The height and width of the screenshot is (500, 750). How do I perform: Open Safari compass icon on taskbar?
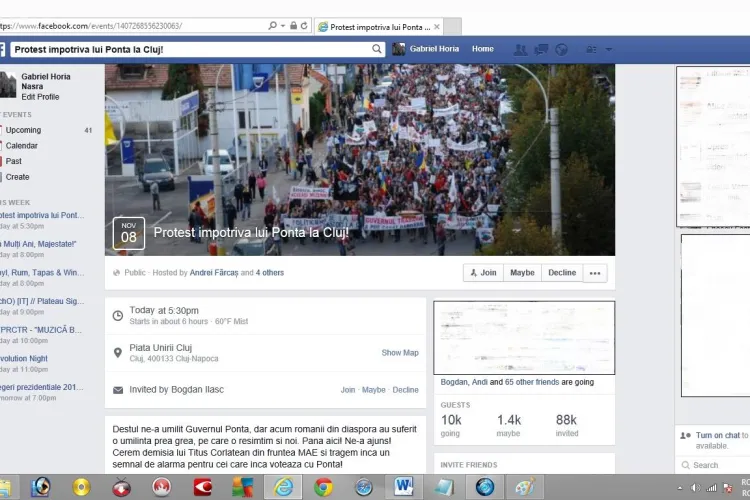(x=364, y=487)
